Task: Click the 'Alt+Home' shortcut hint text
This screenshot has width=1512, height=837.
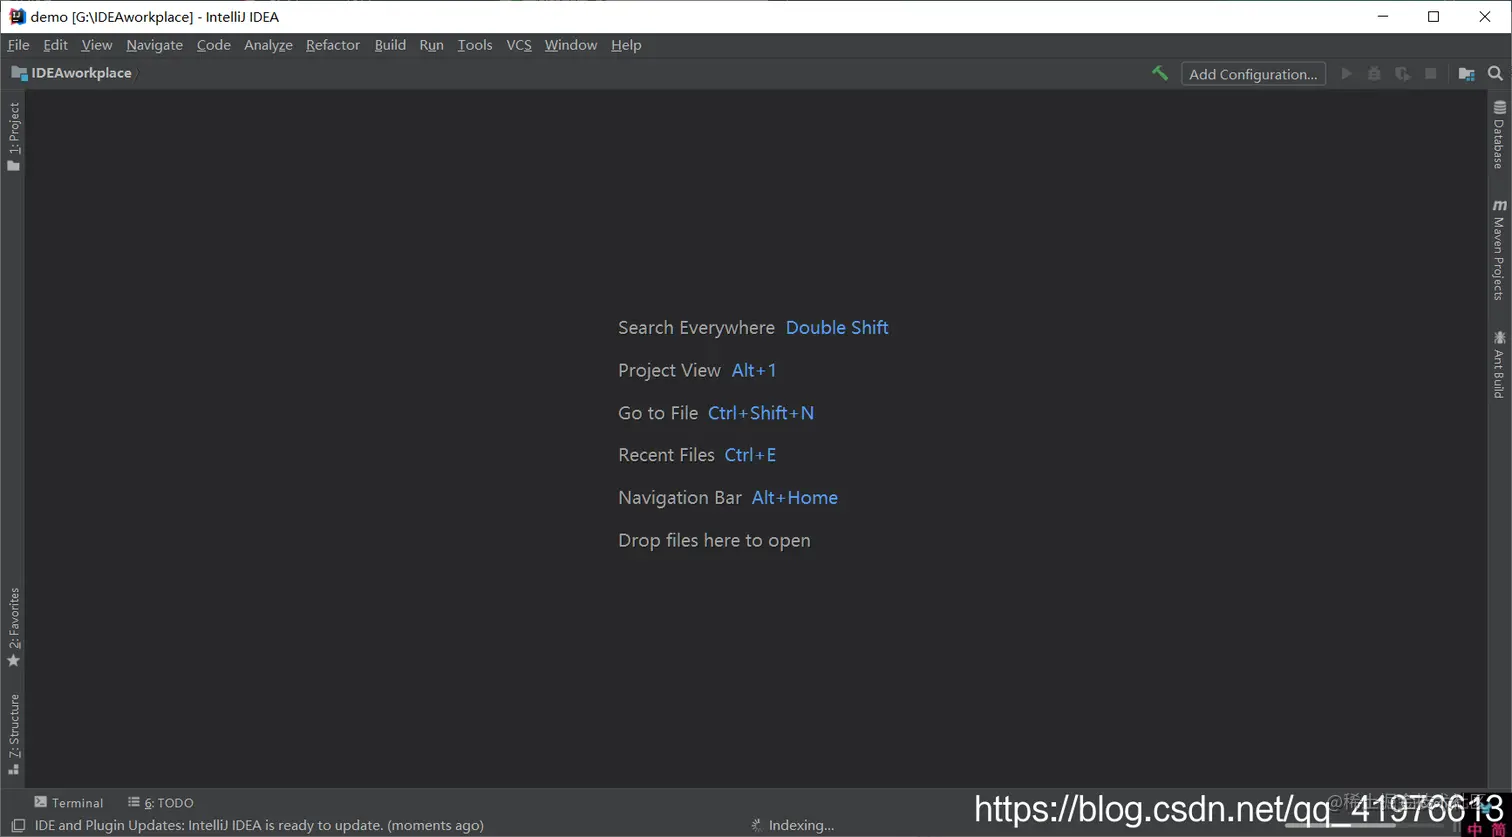Action: coord(795,498)
